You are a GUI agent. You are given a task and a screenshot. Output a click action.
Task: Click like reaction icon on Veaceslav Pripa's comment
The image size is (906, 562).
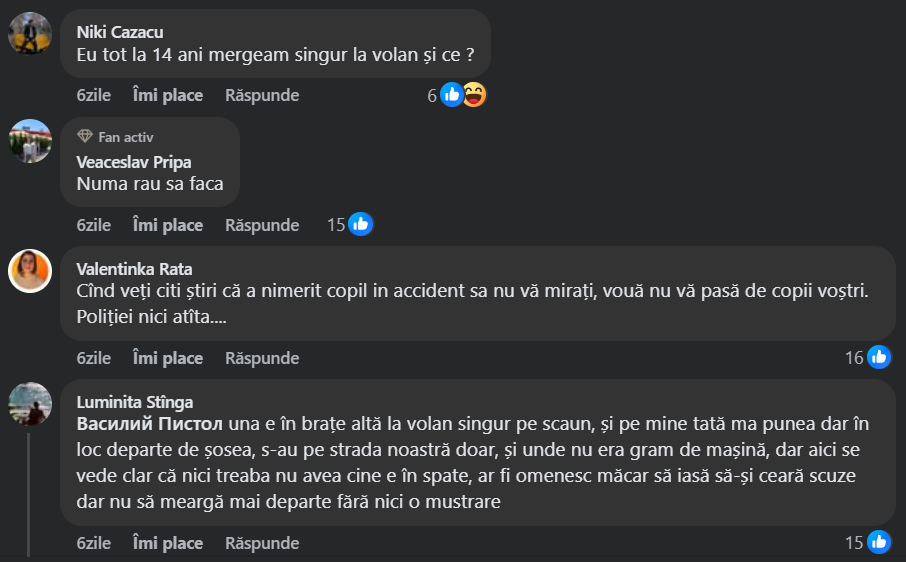pos(361,224)
